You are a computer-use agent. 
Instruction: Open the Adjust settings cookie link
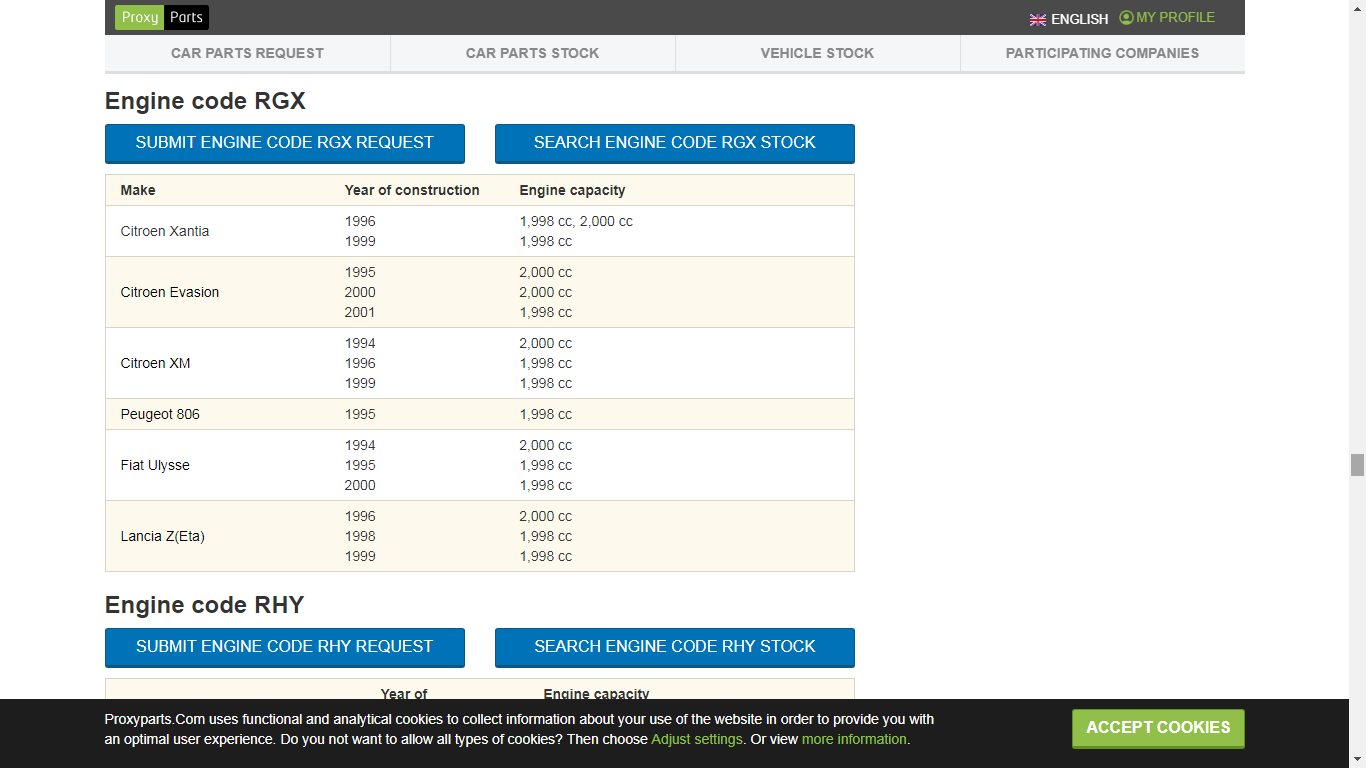[x=697, y=739]
